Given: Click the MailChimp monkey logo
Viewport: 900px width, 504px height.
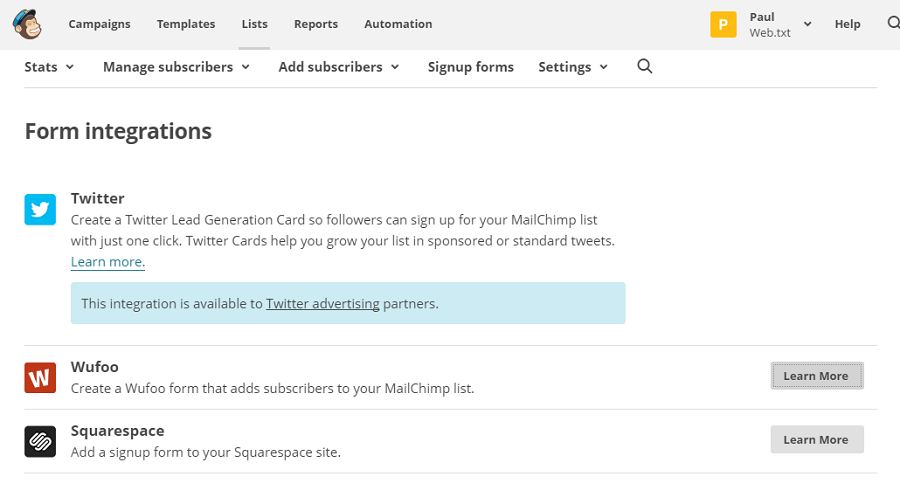Looking at the screenshot, I should click(x=26, y=24).
